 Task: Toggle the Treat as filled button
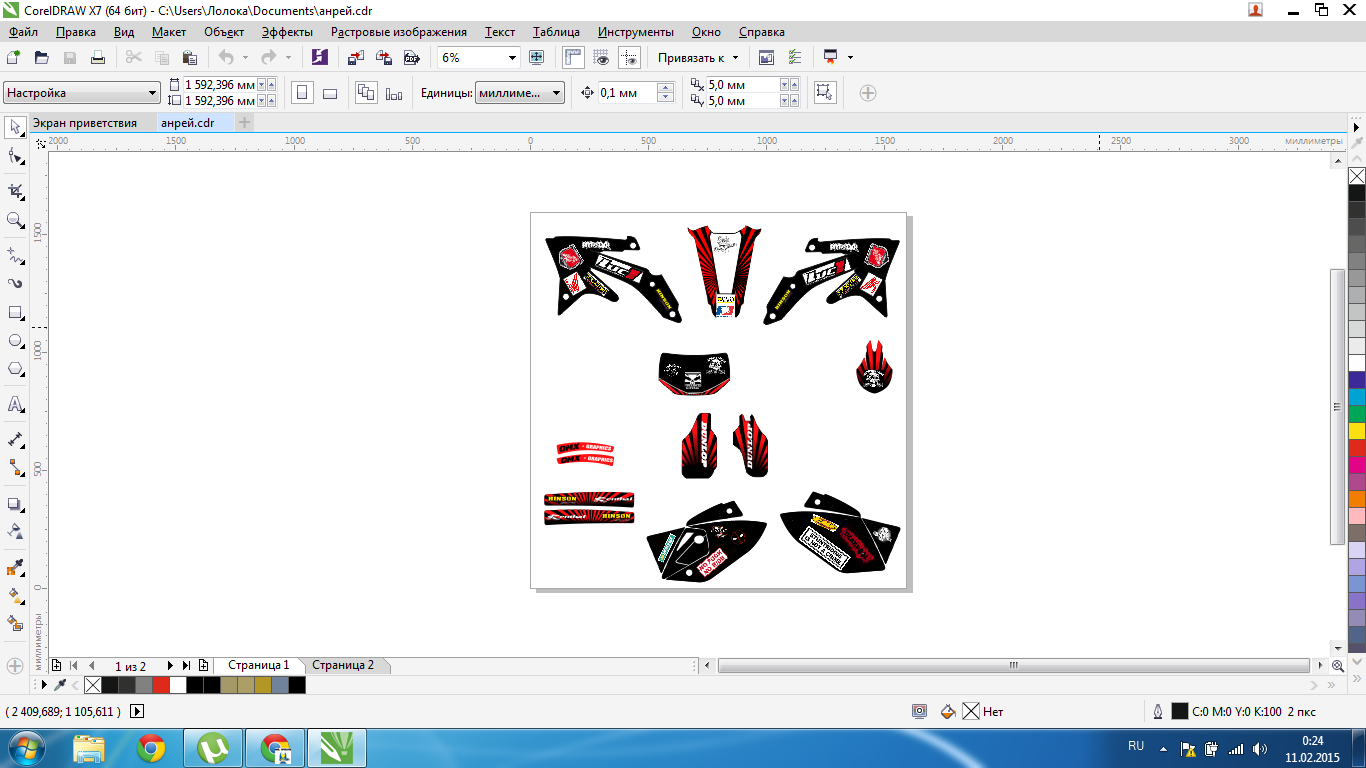click(824, 92)
